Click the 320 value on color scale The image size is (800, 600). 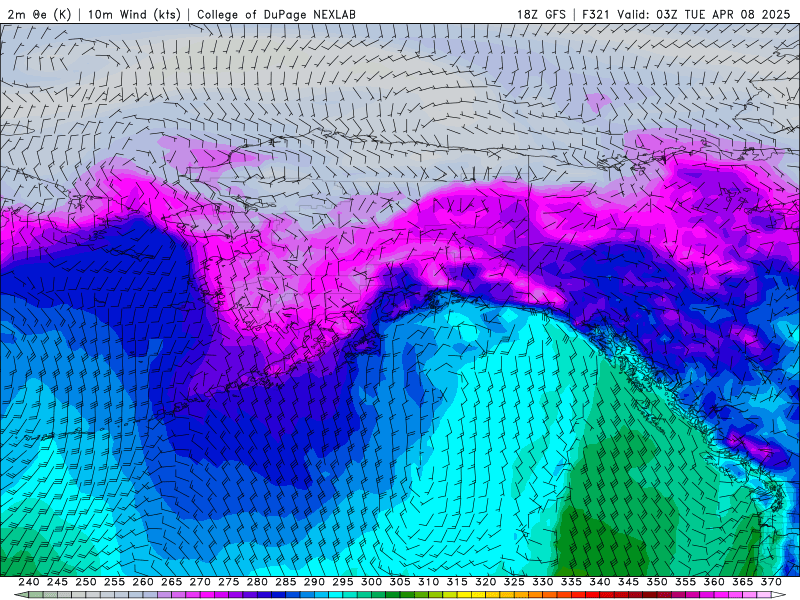[x=486, y=582]
